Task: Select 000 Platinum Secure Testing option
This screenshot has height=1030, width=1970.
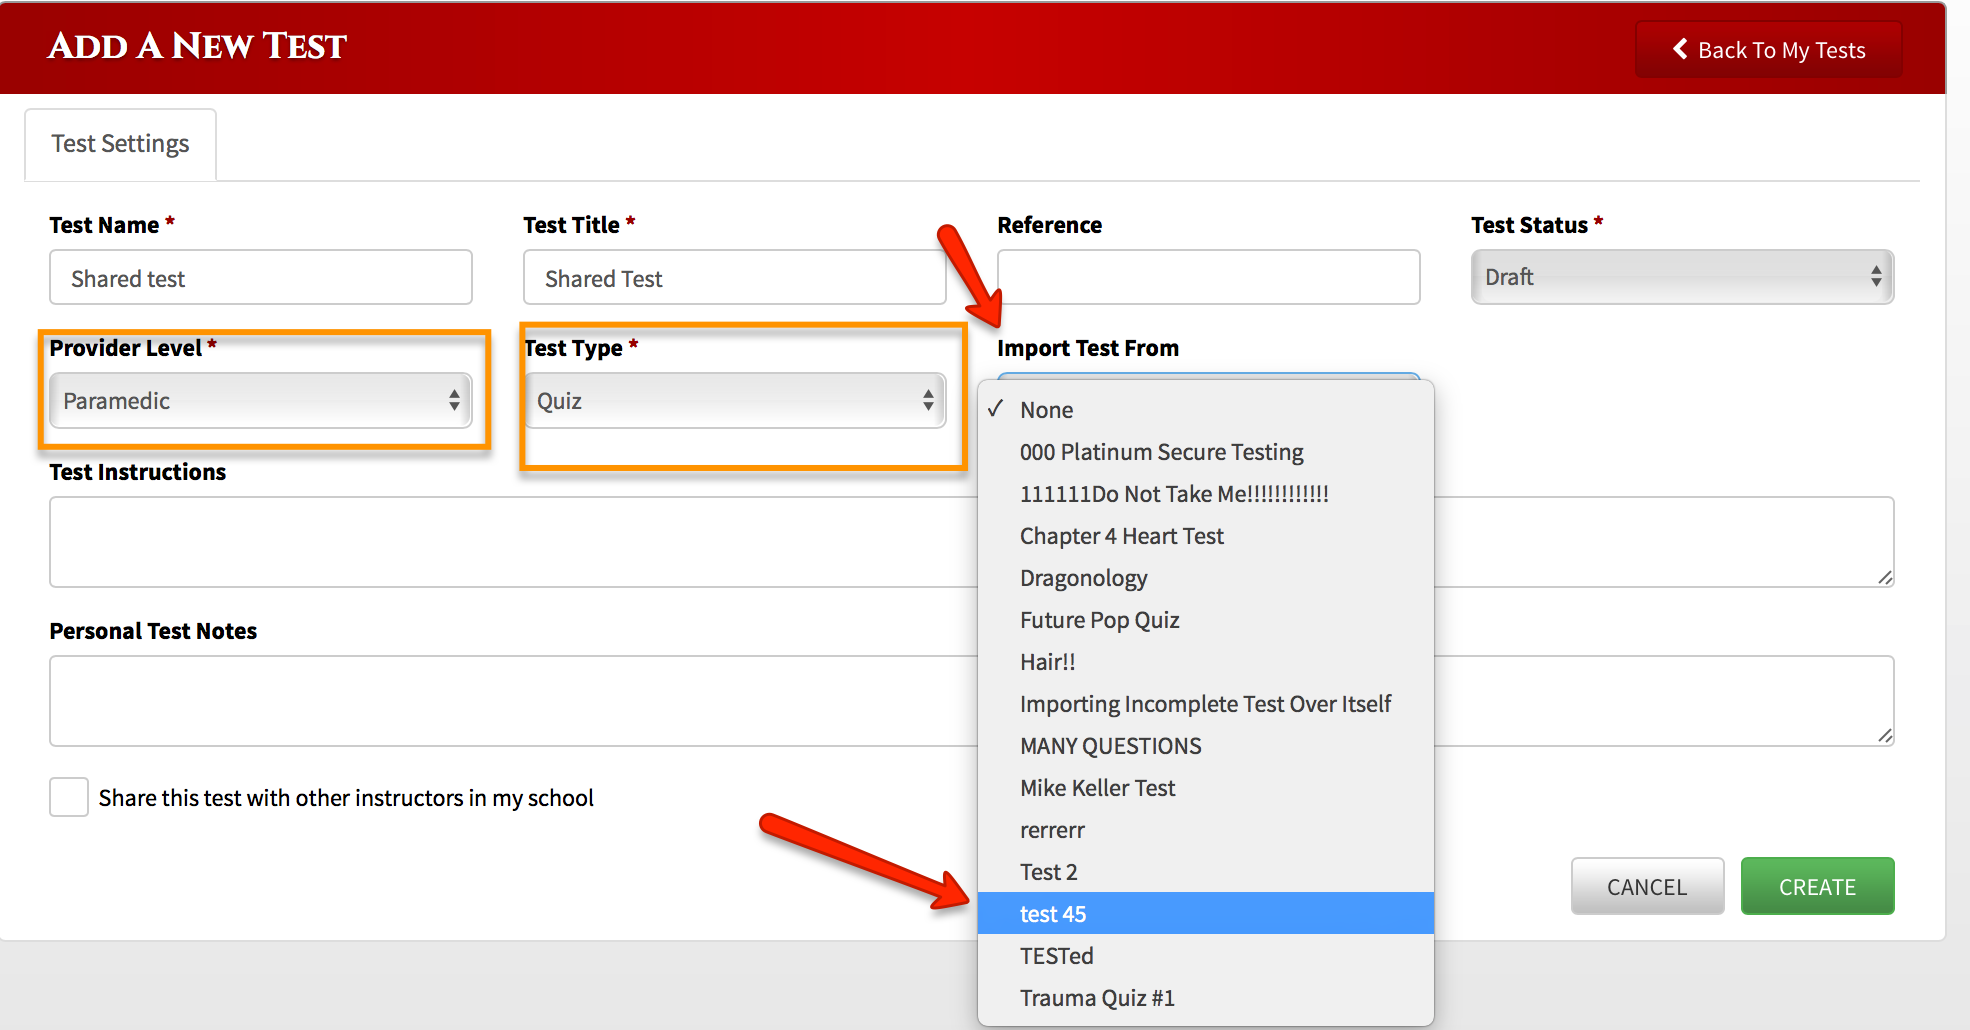Action: coord(1205,452)
